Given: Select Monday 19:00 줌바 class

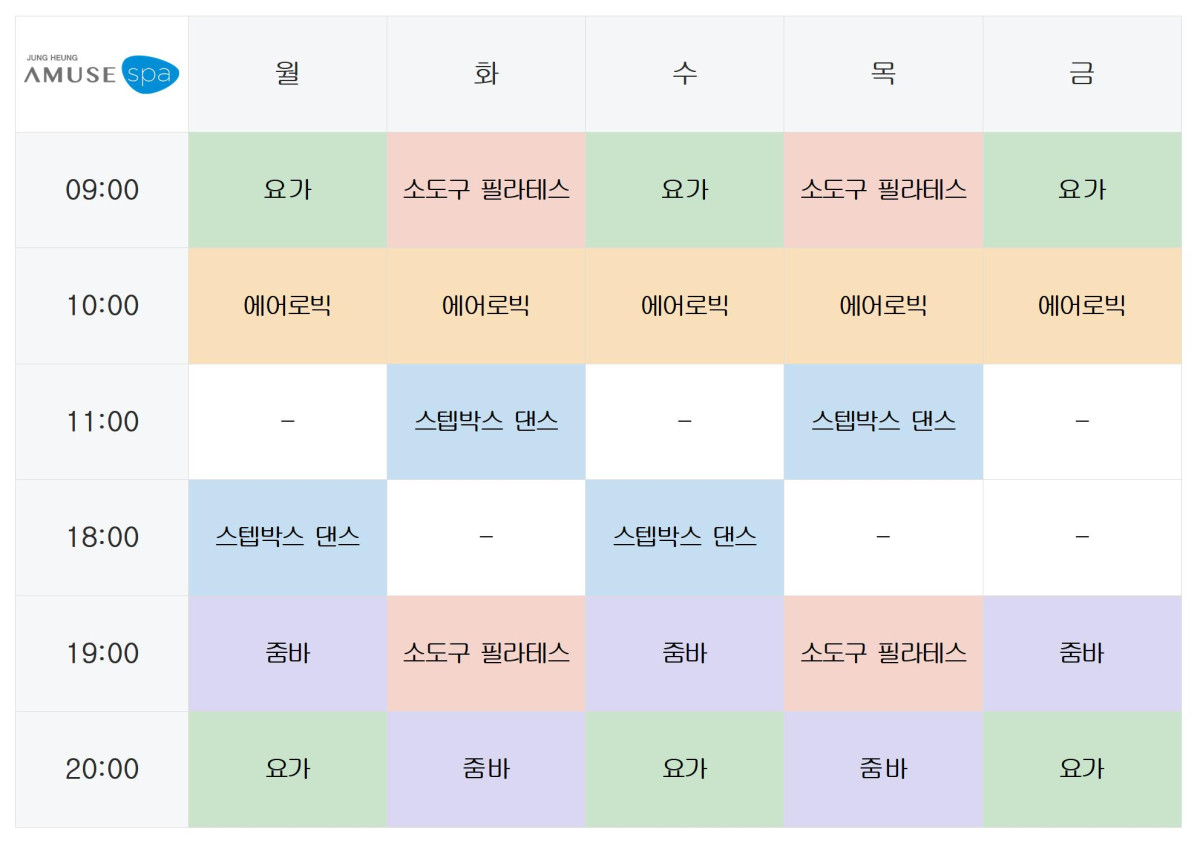Looking at the screenshot, I should point(287,653).
